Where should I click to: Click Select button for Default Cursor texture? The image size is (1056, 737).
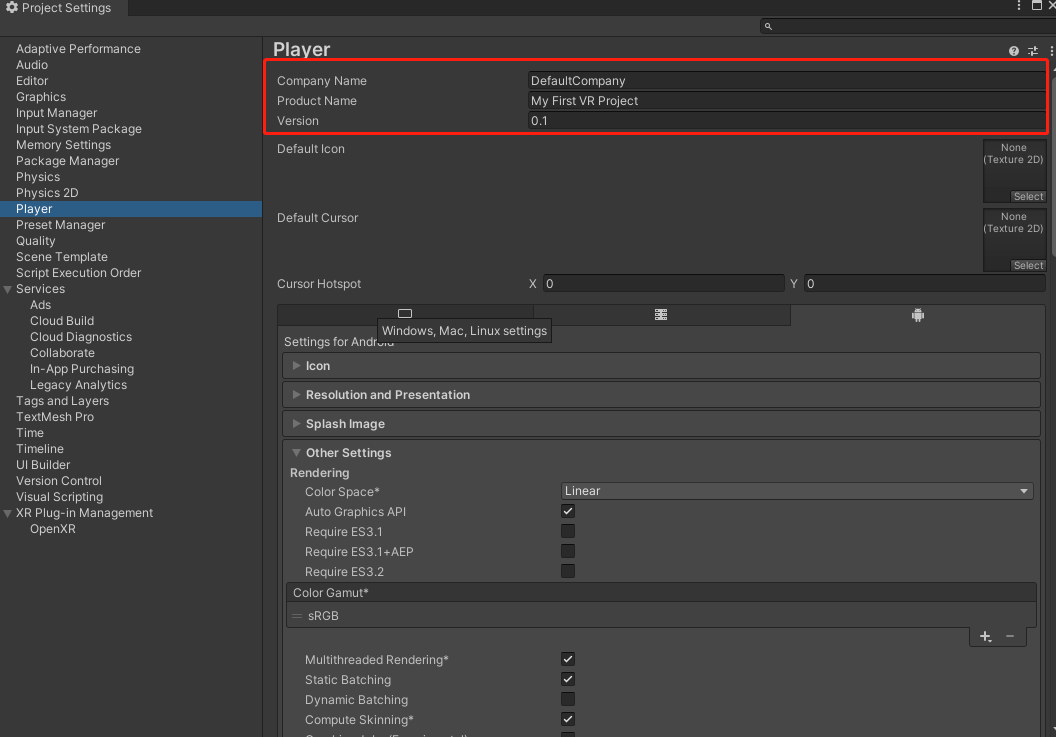tap(1028, 266)
